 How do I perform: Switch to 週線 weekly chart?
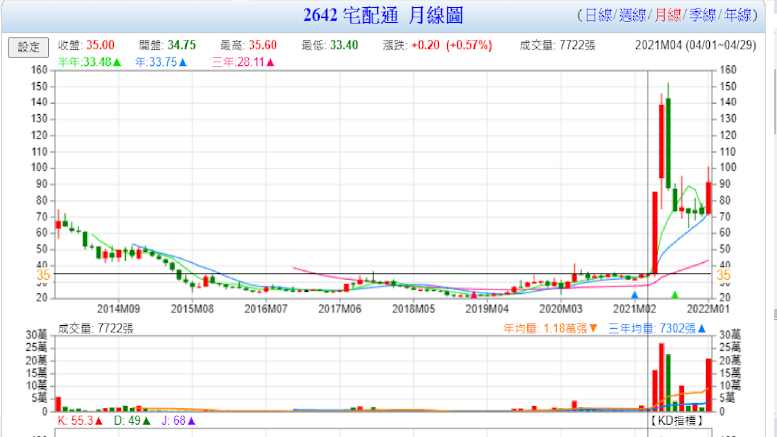[633, 15]
